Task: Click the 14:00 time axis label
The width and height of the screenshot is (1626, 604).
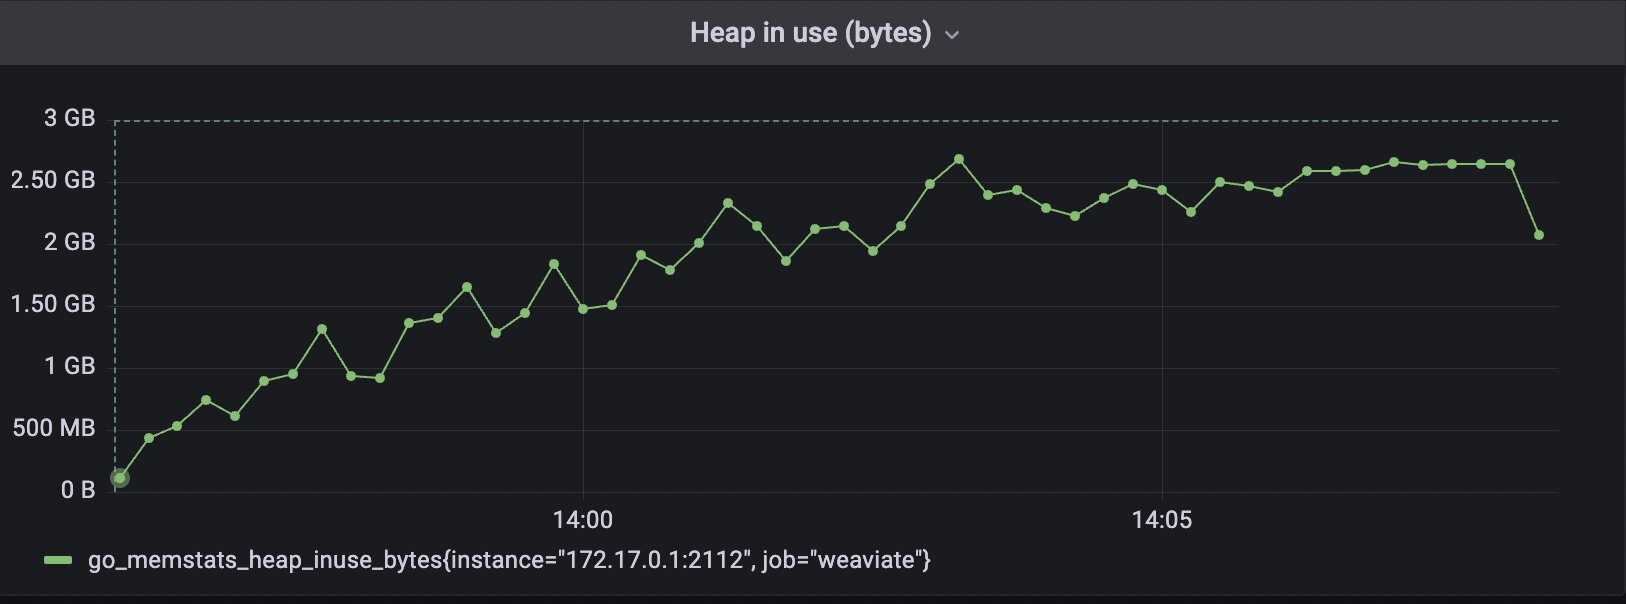Action: pos(582,520)
